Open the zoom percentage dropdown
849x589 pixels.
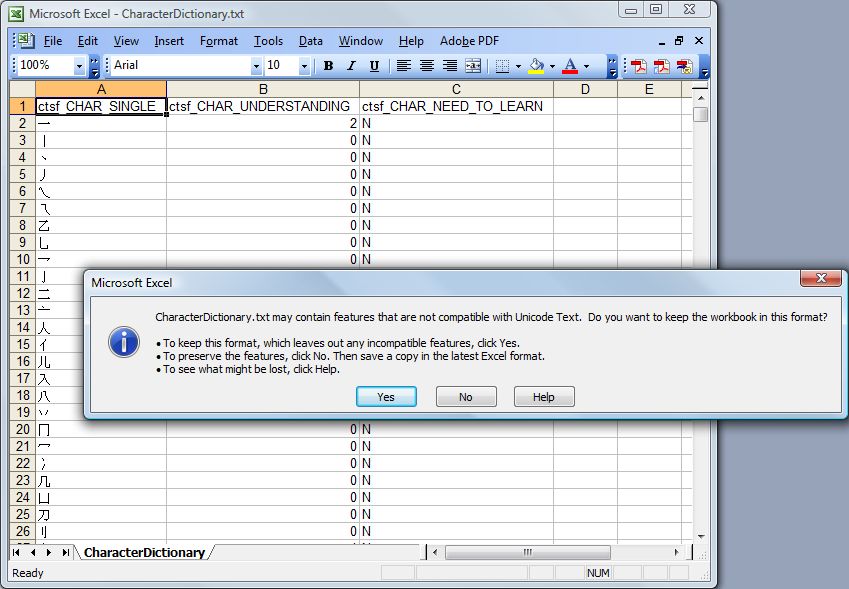(80, 66)
